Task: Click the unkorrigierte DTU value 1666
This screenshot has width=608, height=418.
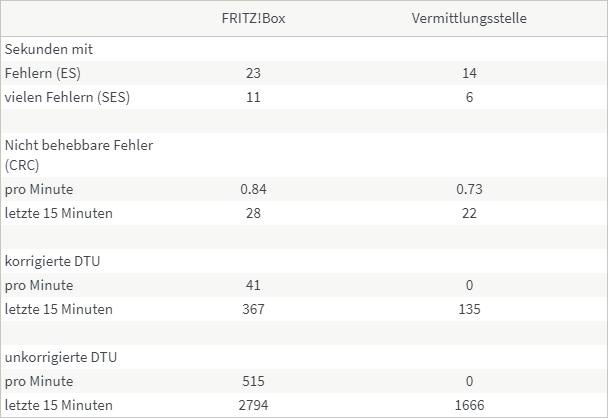Action: (469, 405)
